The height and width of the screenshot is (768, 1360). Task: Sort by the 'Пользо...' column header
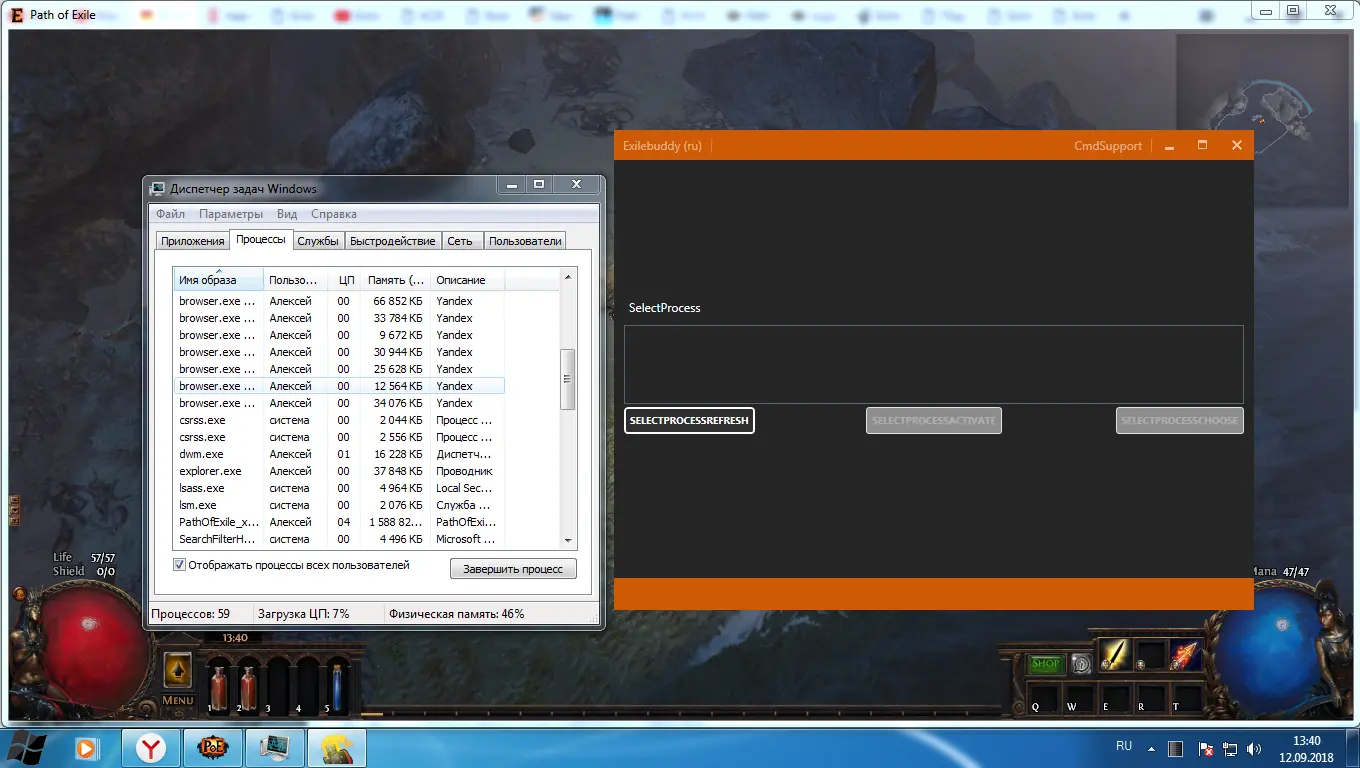coord(296,280)
